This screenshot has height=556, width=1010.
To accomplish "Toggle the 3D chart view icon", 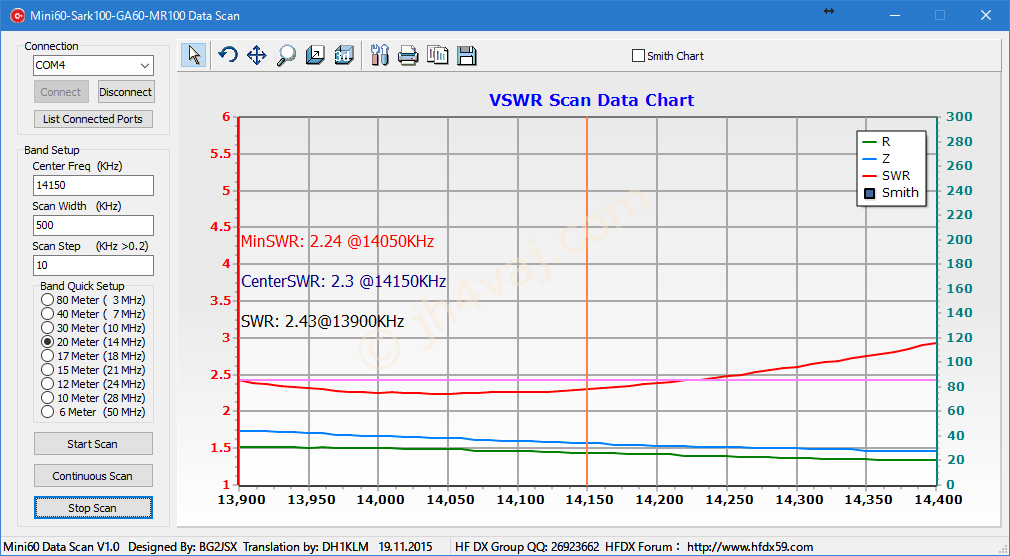I will pos(344,55).
